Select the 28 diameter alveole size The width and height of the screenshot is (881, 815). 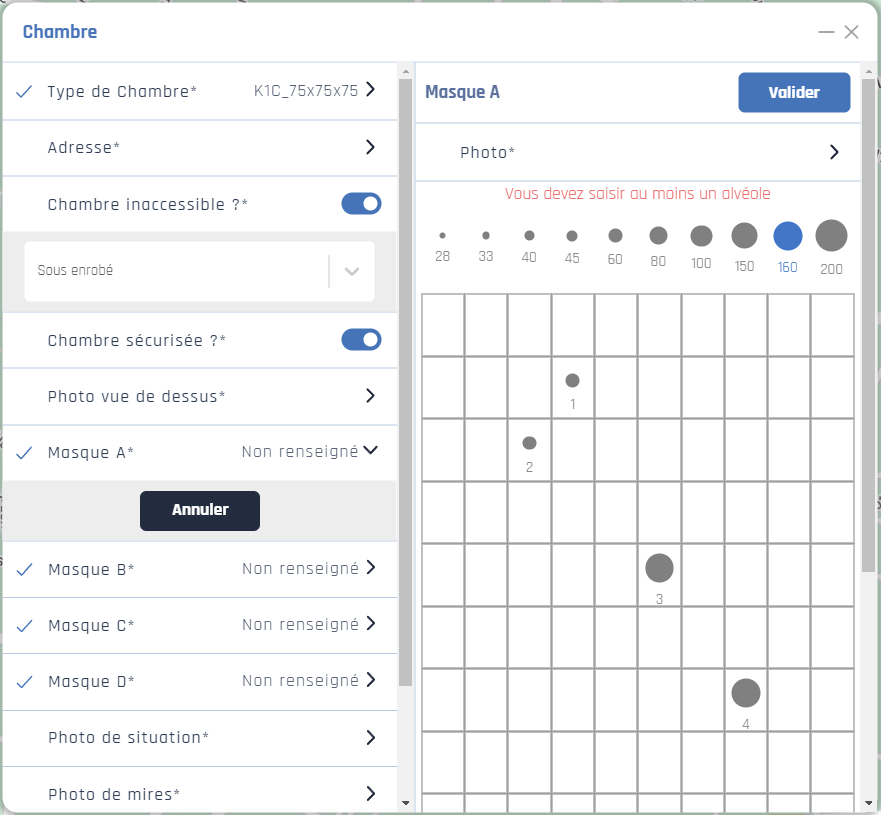(442, 236)
